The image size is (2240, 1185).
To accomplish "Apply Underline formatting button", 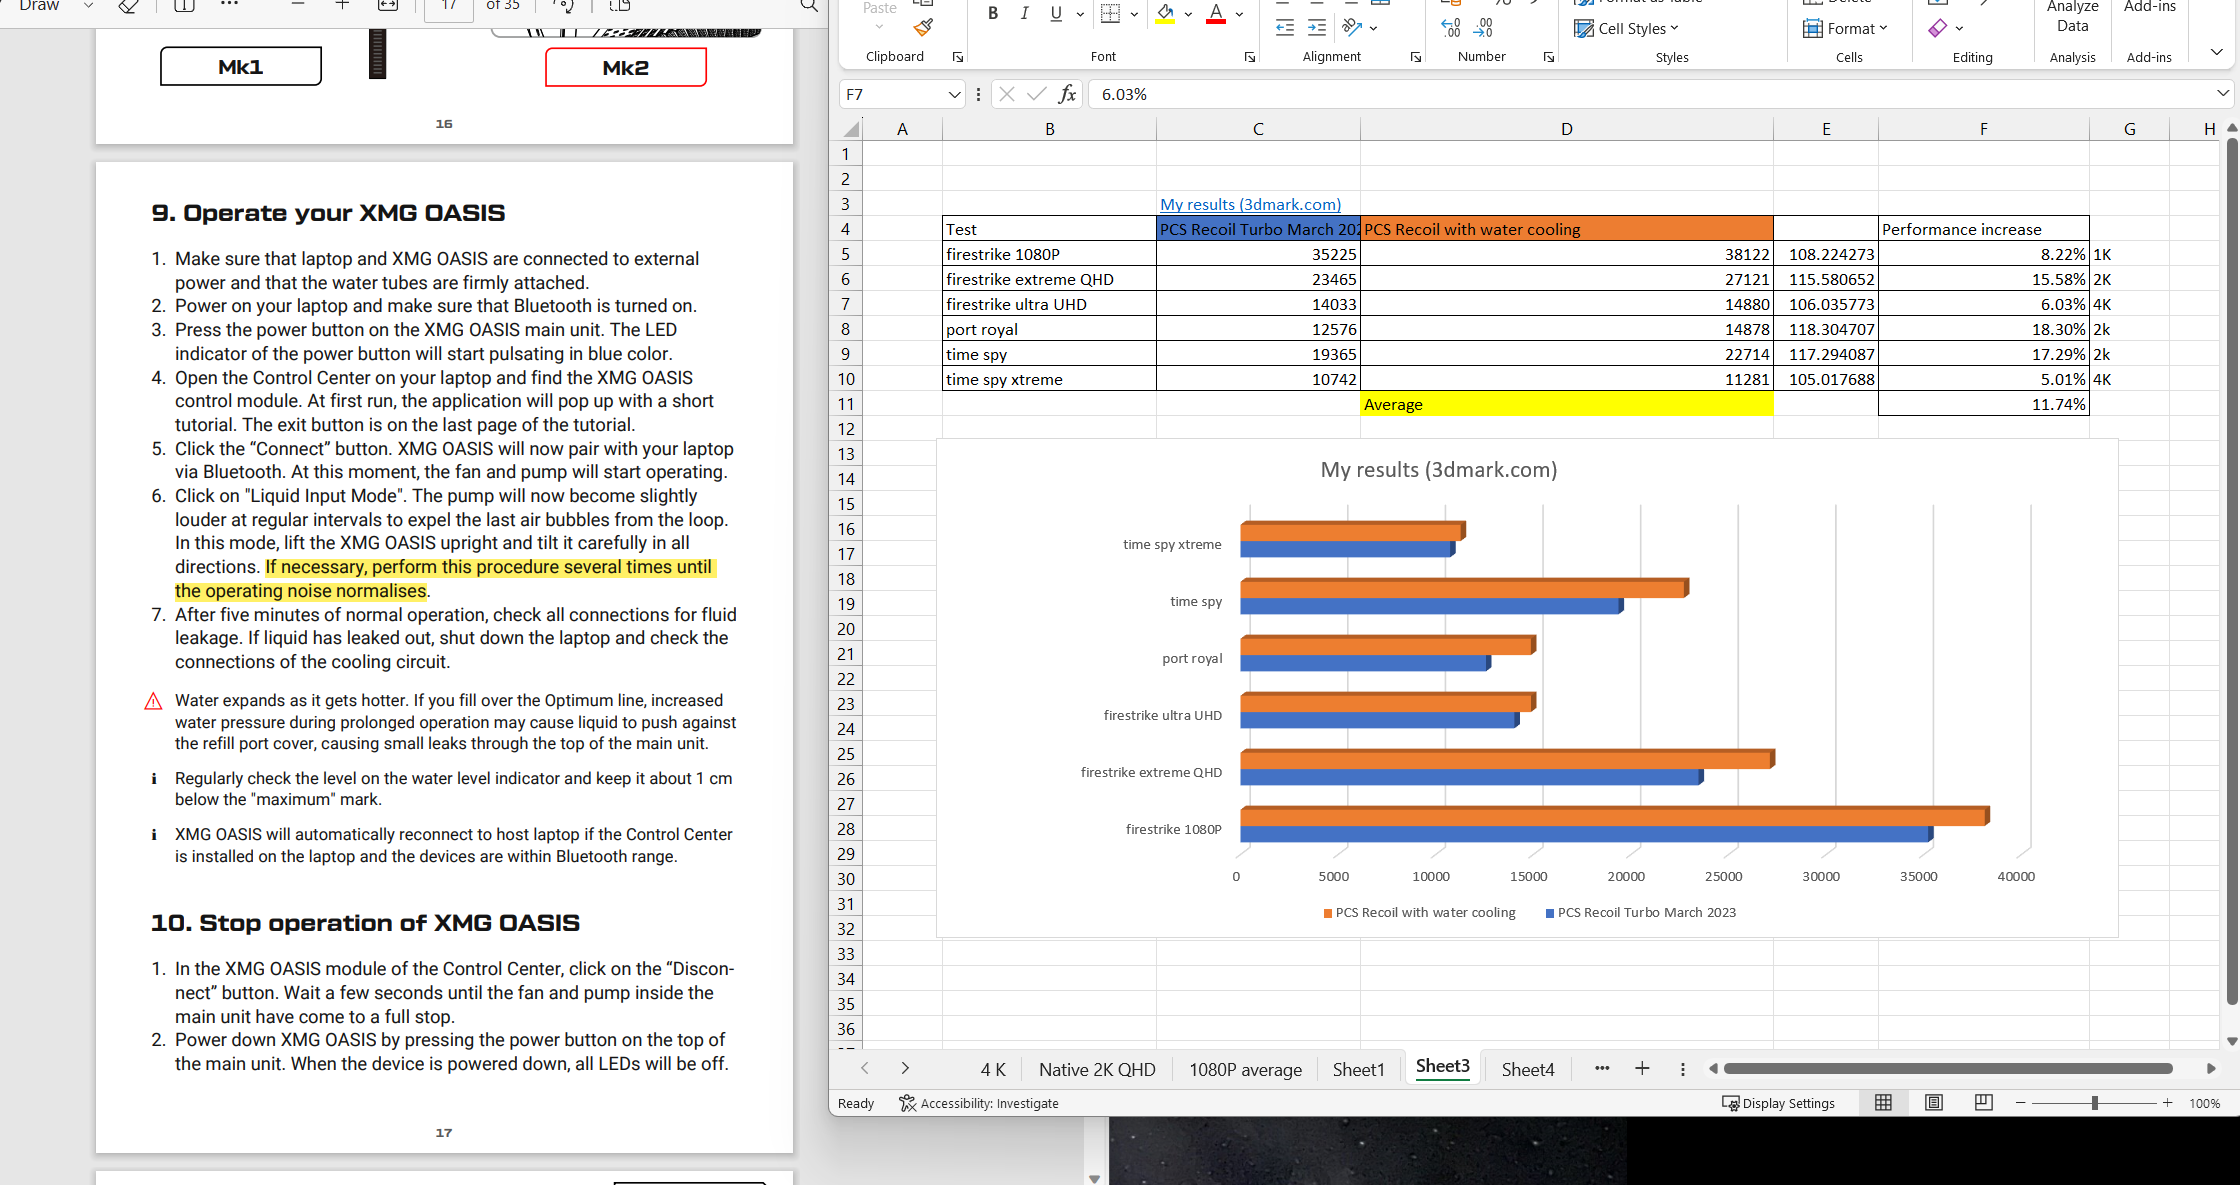I will pyautogui.click(x=1056, y=13).
